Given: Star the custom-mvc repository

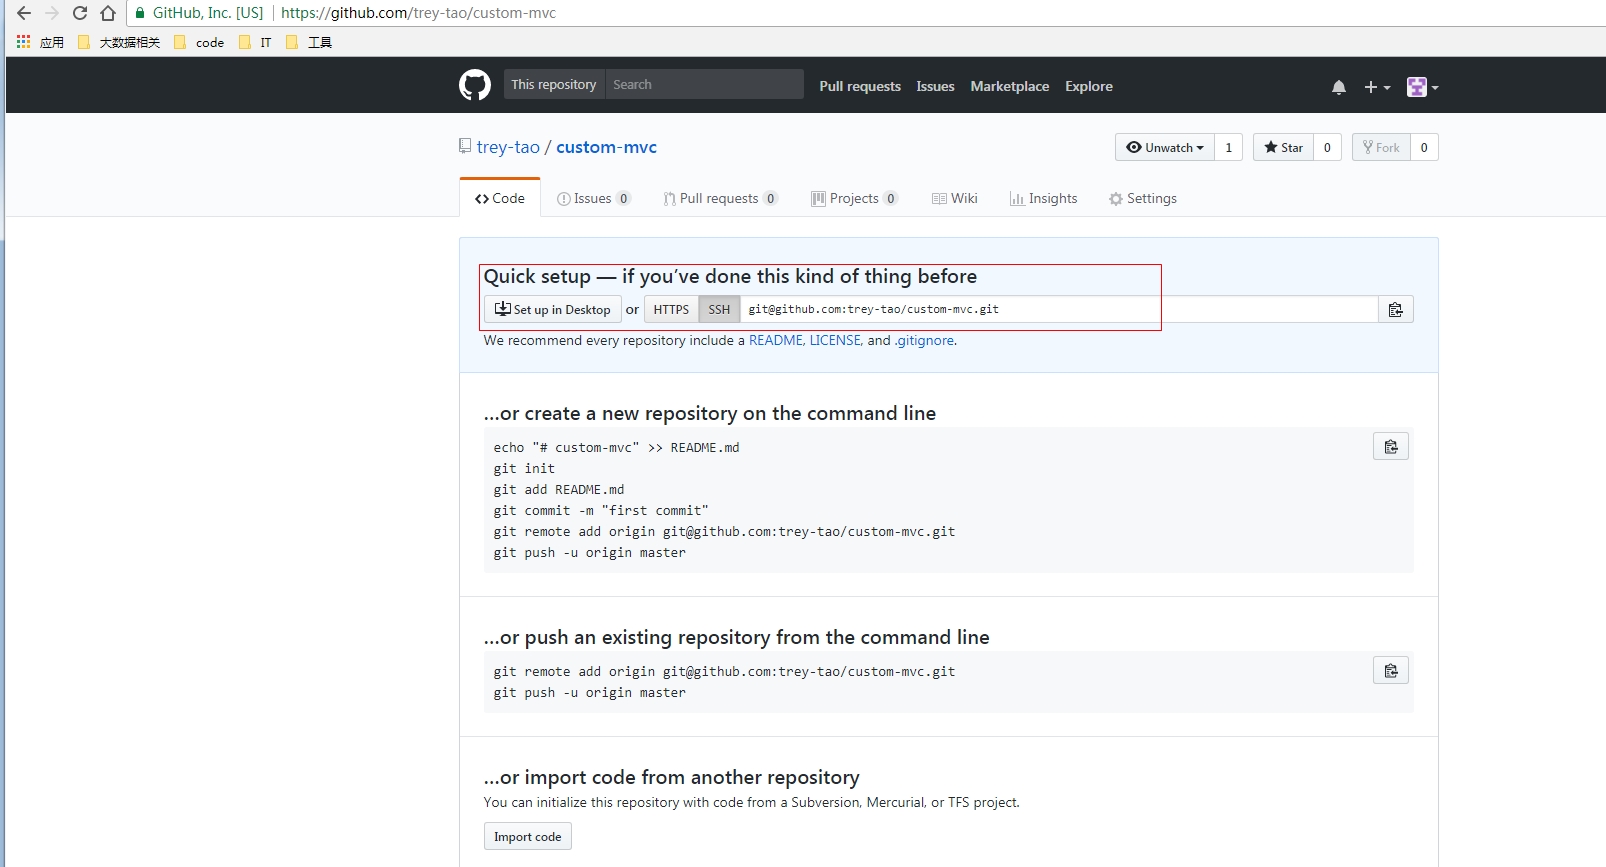Looking at the screenshot, I should tap(1283, 147).
